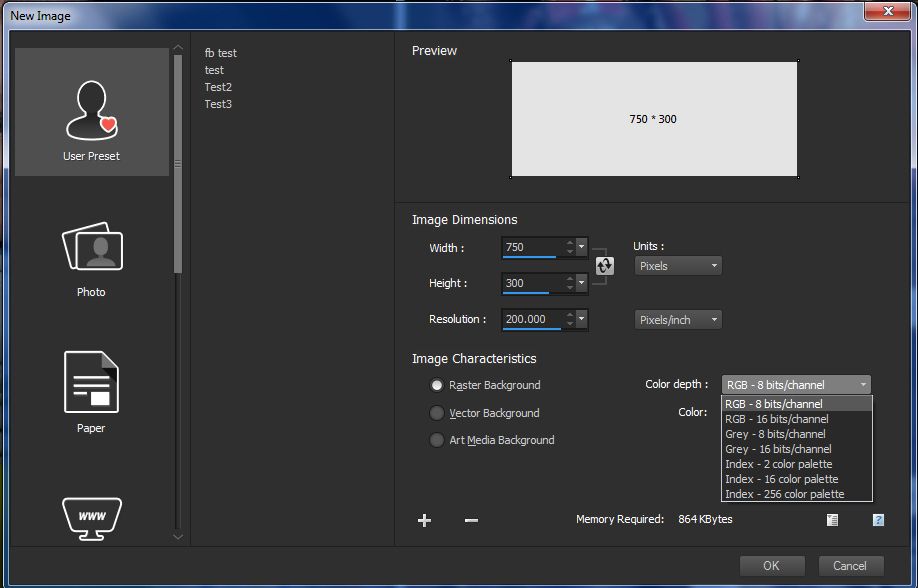The image size is (918, 588).
Task: Open the New Image help with the question mark icon
Action: pyautogui.click(x=878, y=520)
